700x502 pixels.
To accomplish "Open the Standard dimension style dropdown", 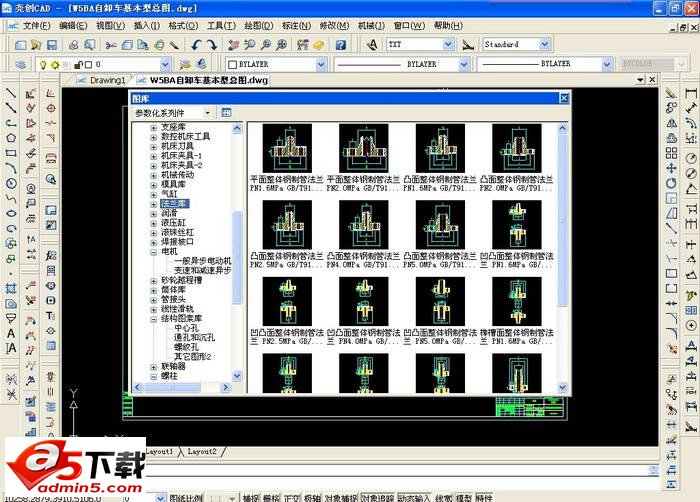I will [x=544, y=45].
